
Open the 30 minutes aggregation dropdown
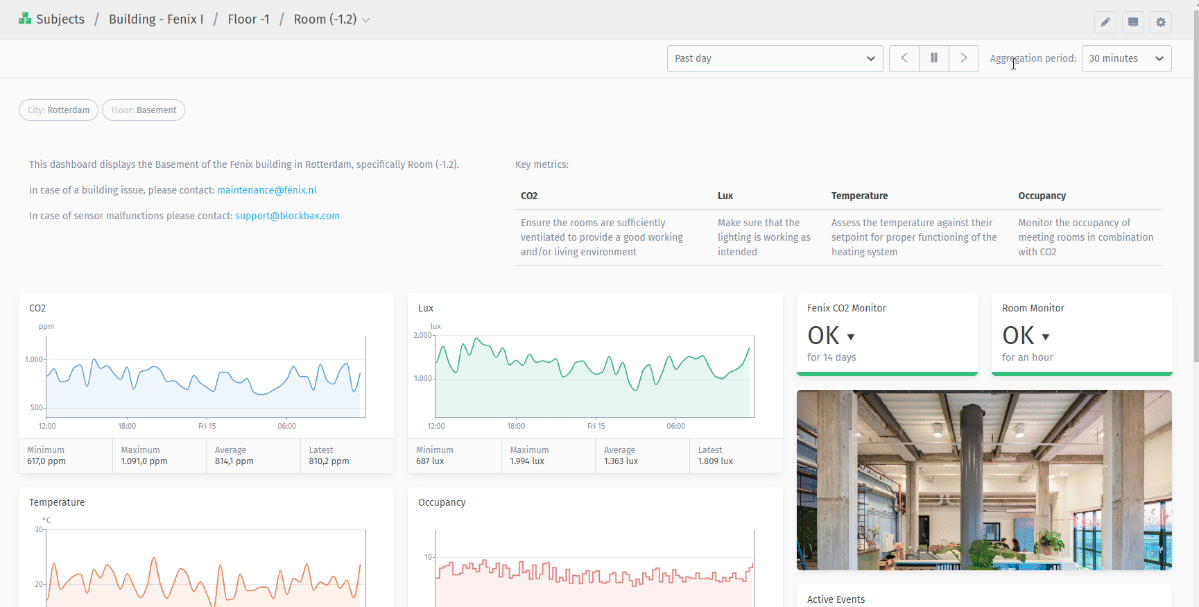coord(1126,58)
